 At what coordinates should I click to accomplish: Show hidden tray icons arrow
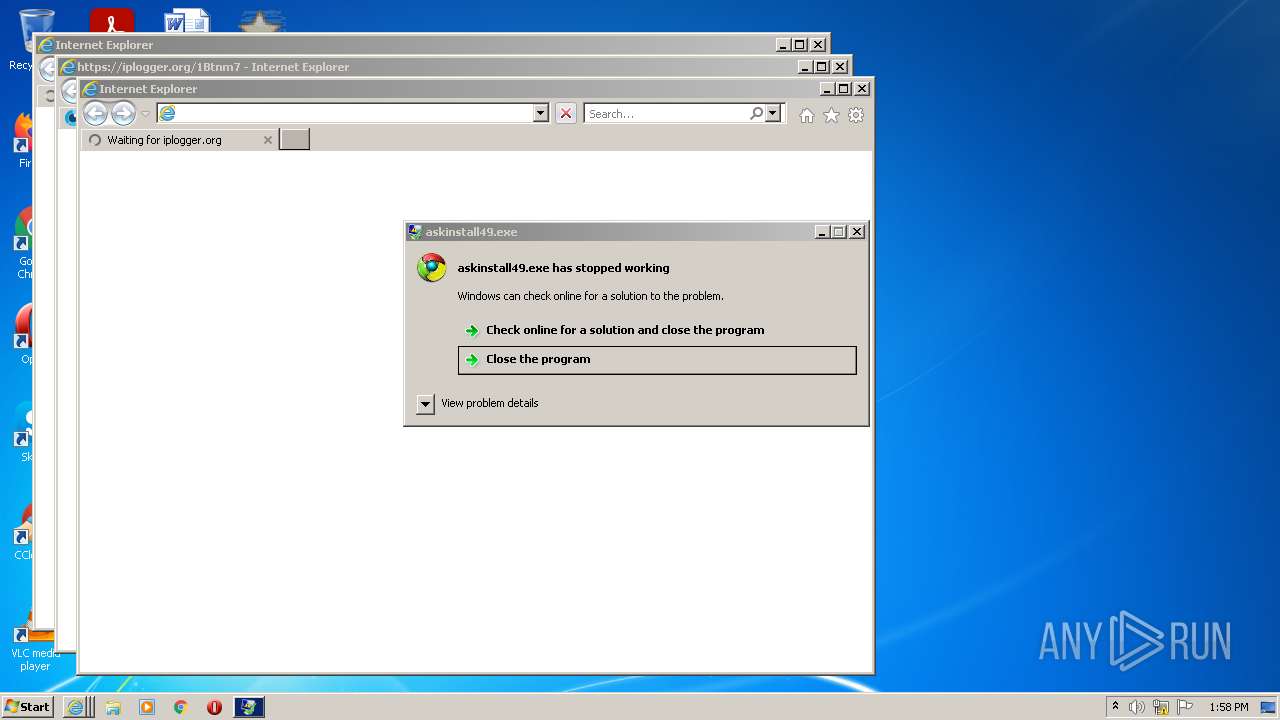click(x=1115, y=707)
